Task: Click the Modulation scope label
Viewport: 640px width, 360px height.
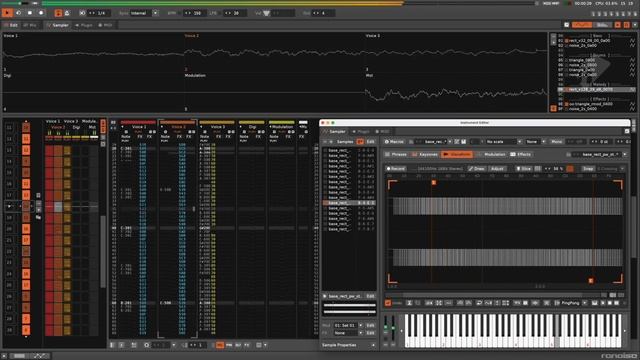Action: point(195,76)
